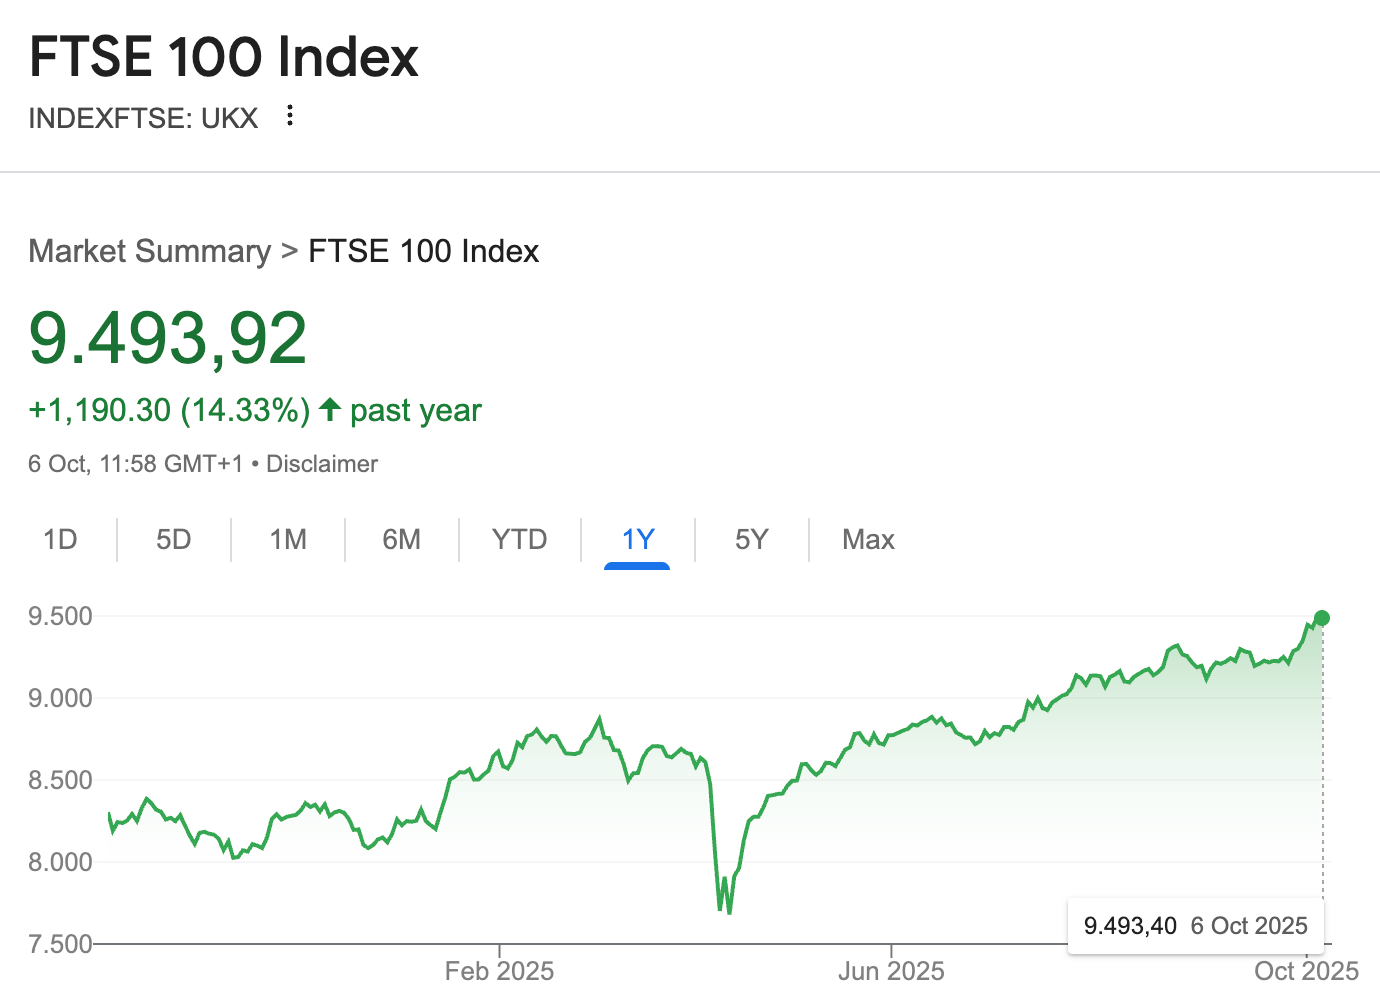Select the active 1Y tab

pos(637,540)
